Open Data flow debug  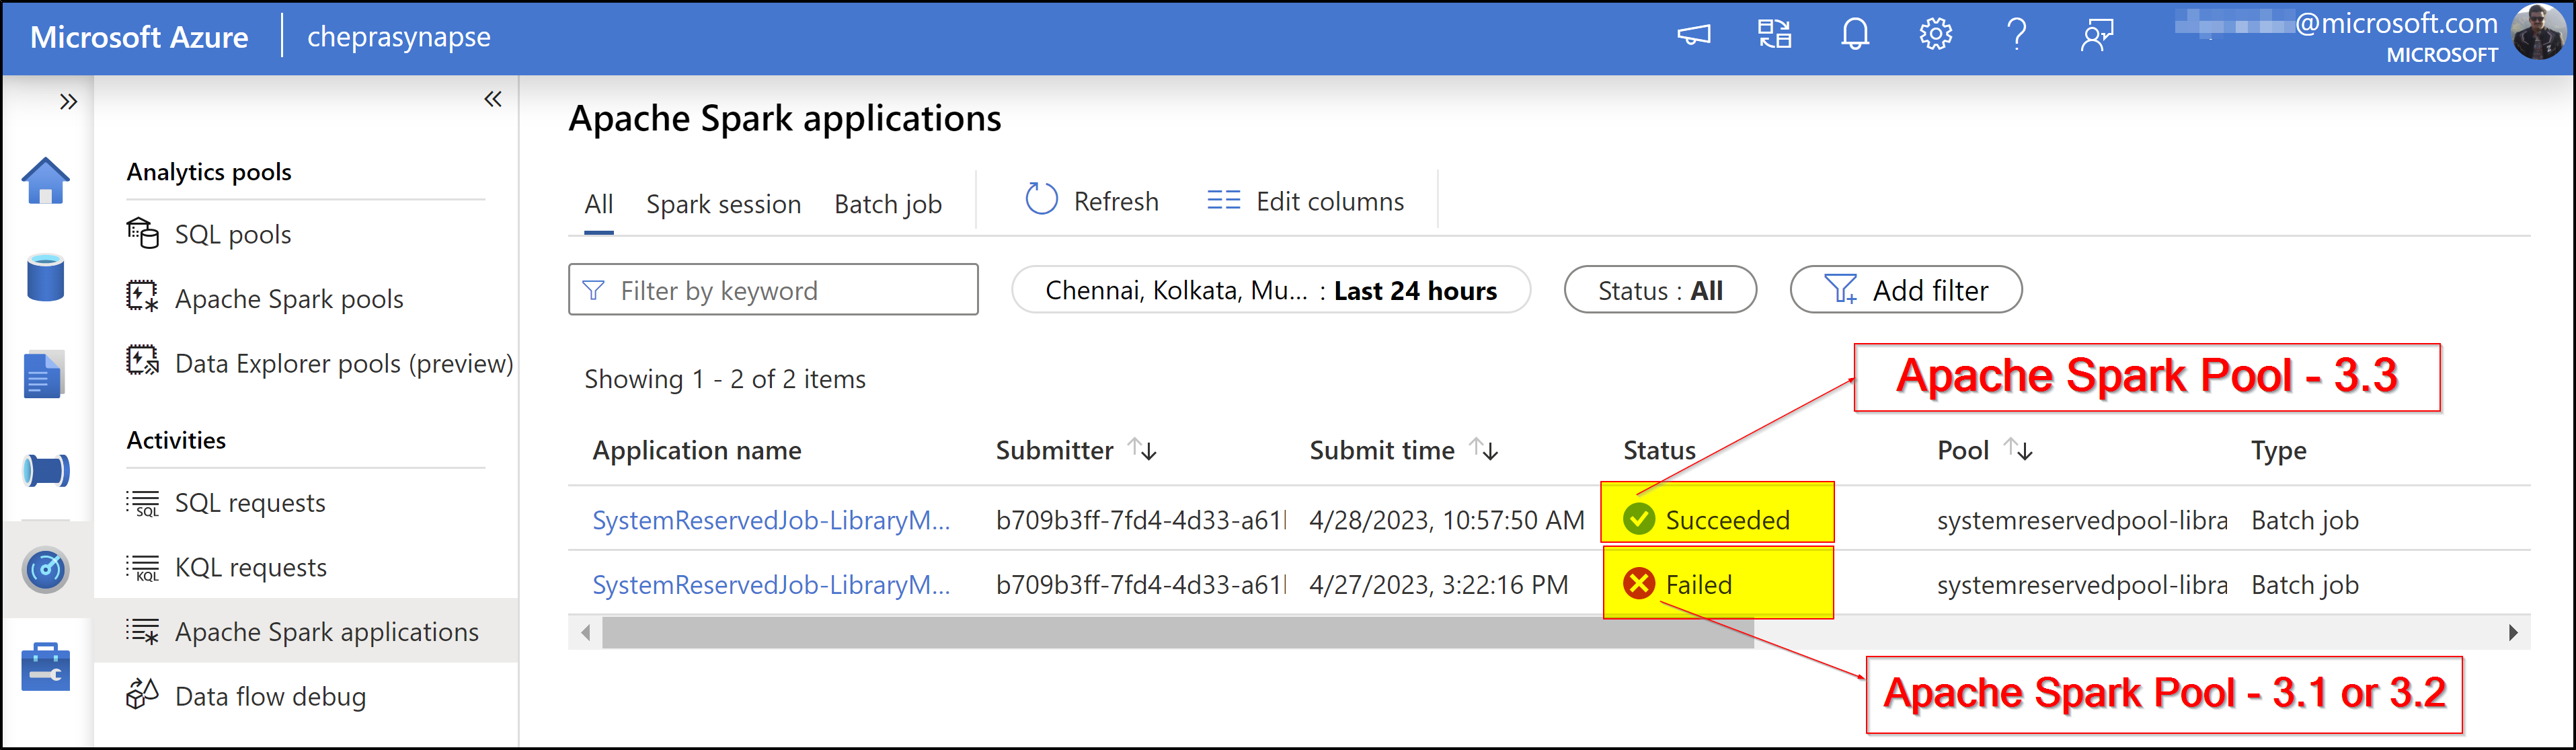point(270,696)
